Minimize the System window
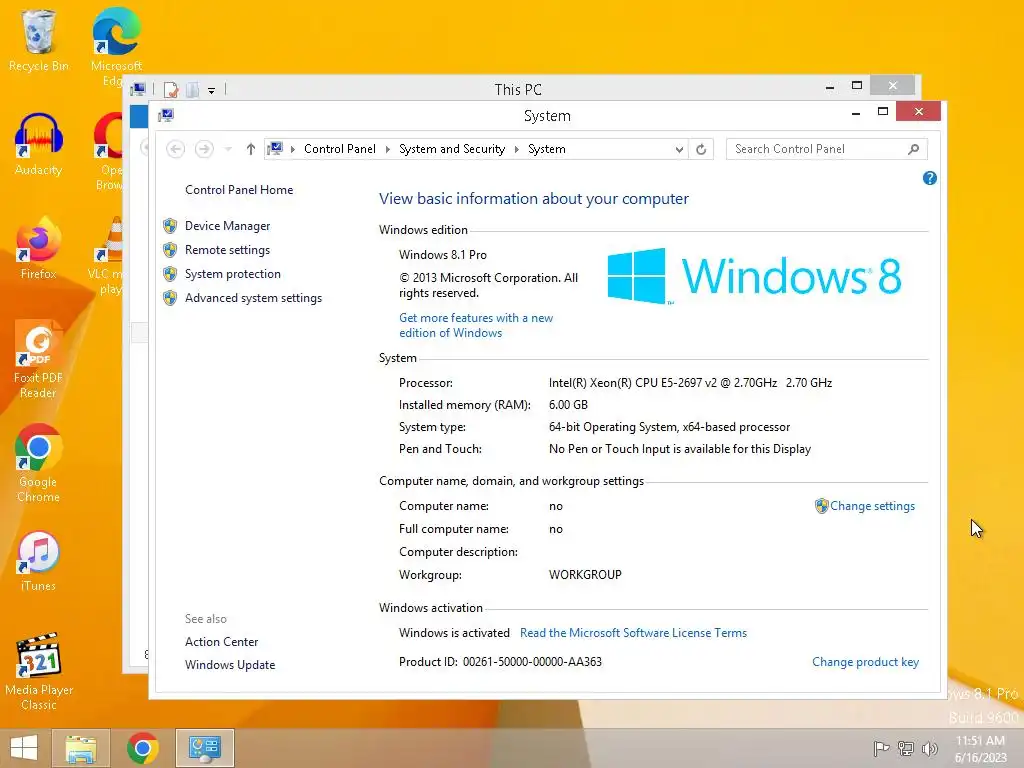Viewport: 1024px width, 768px height. point(856,113)
